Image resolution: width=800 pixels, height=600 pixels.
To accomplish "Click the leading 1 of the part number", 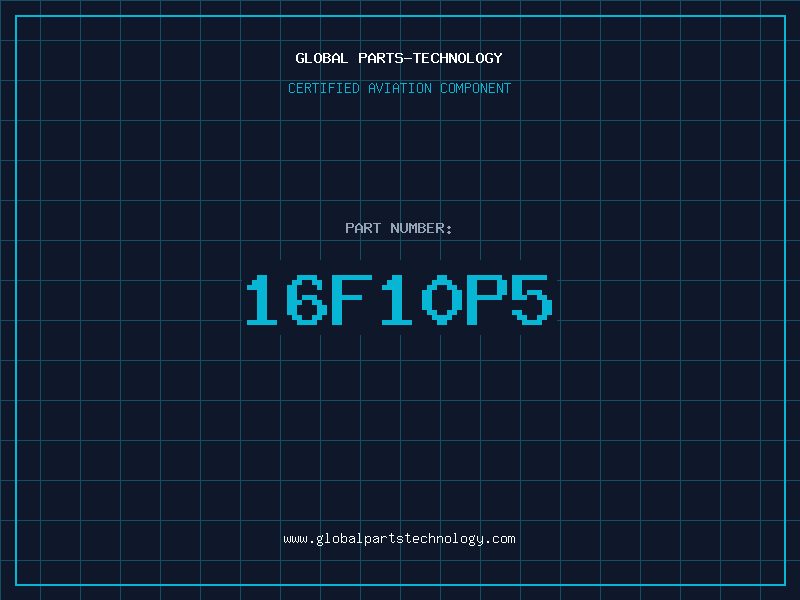I will (264, 300).
